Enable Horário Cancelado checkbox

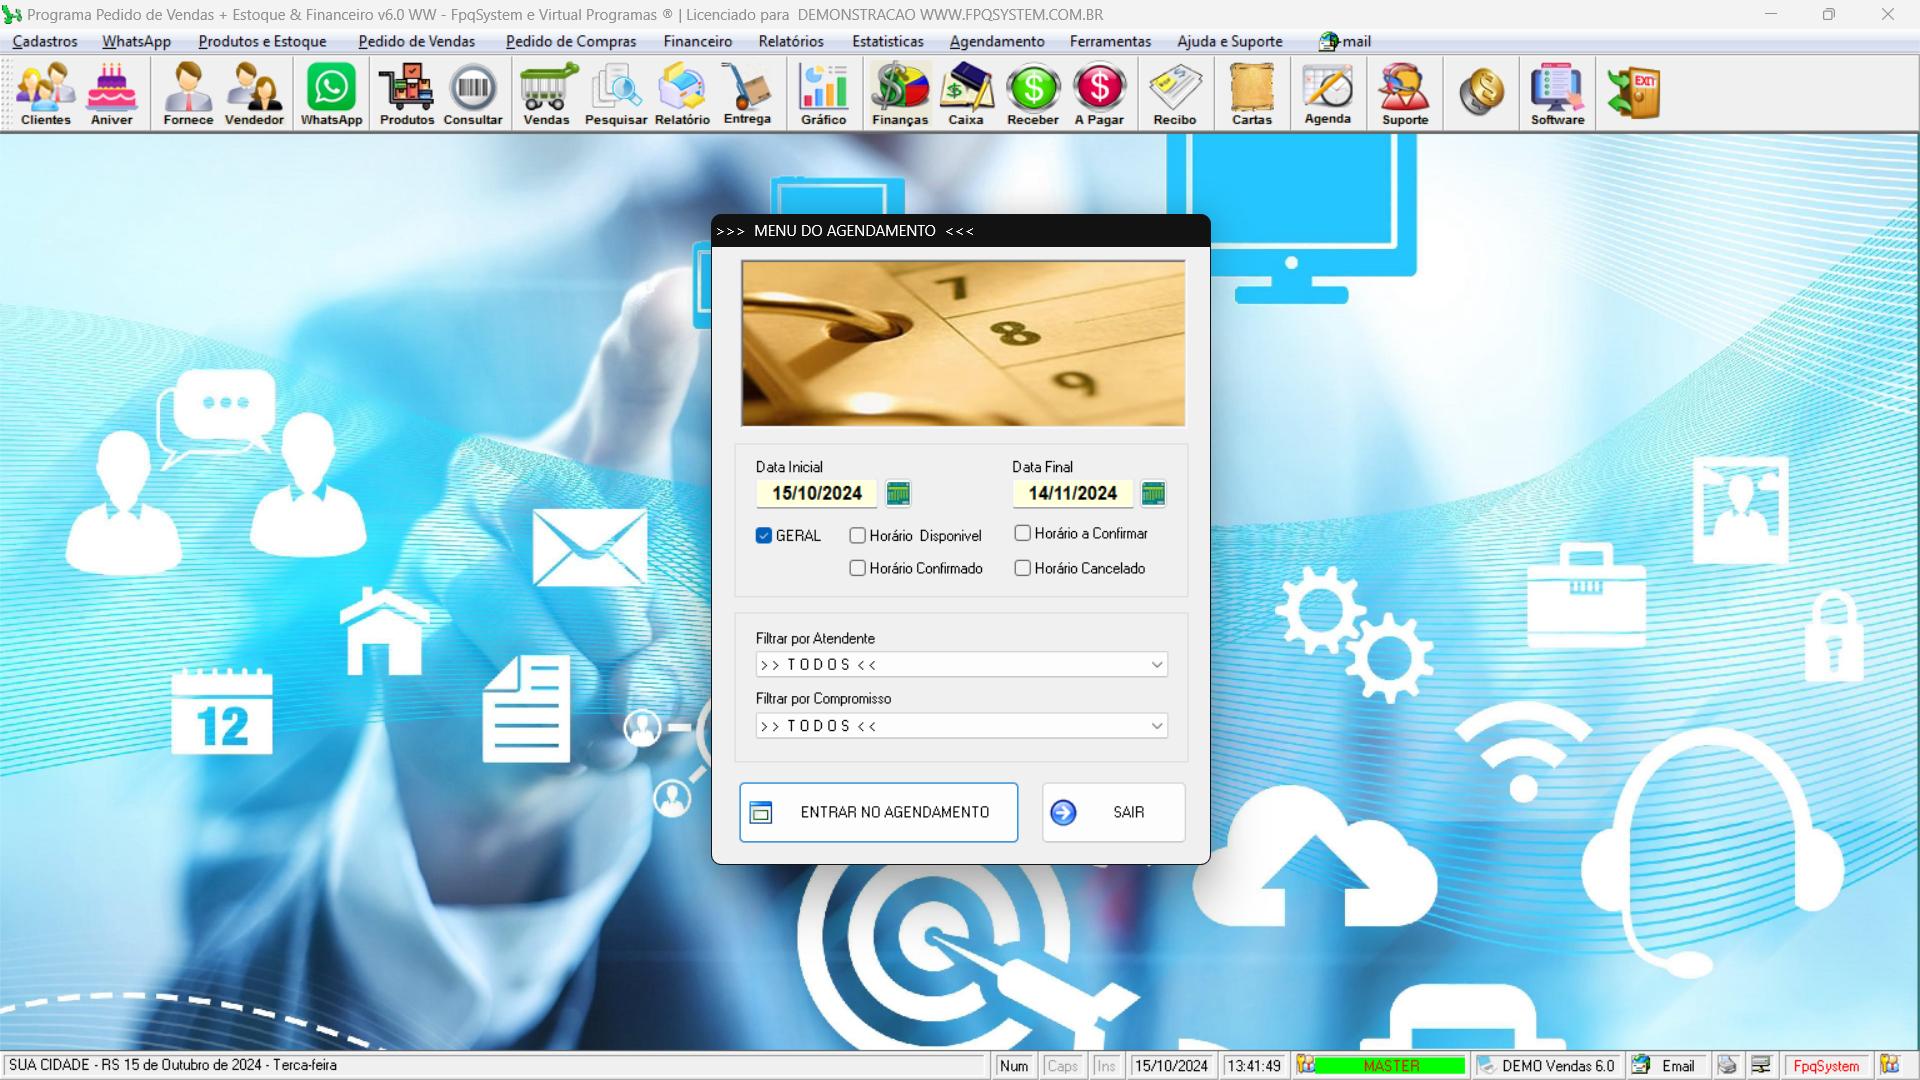tap(1023, 568)
